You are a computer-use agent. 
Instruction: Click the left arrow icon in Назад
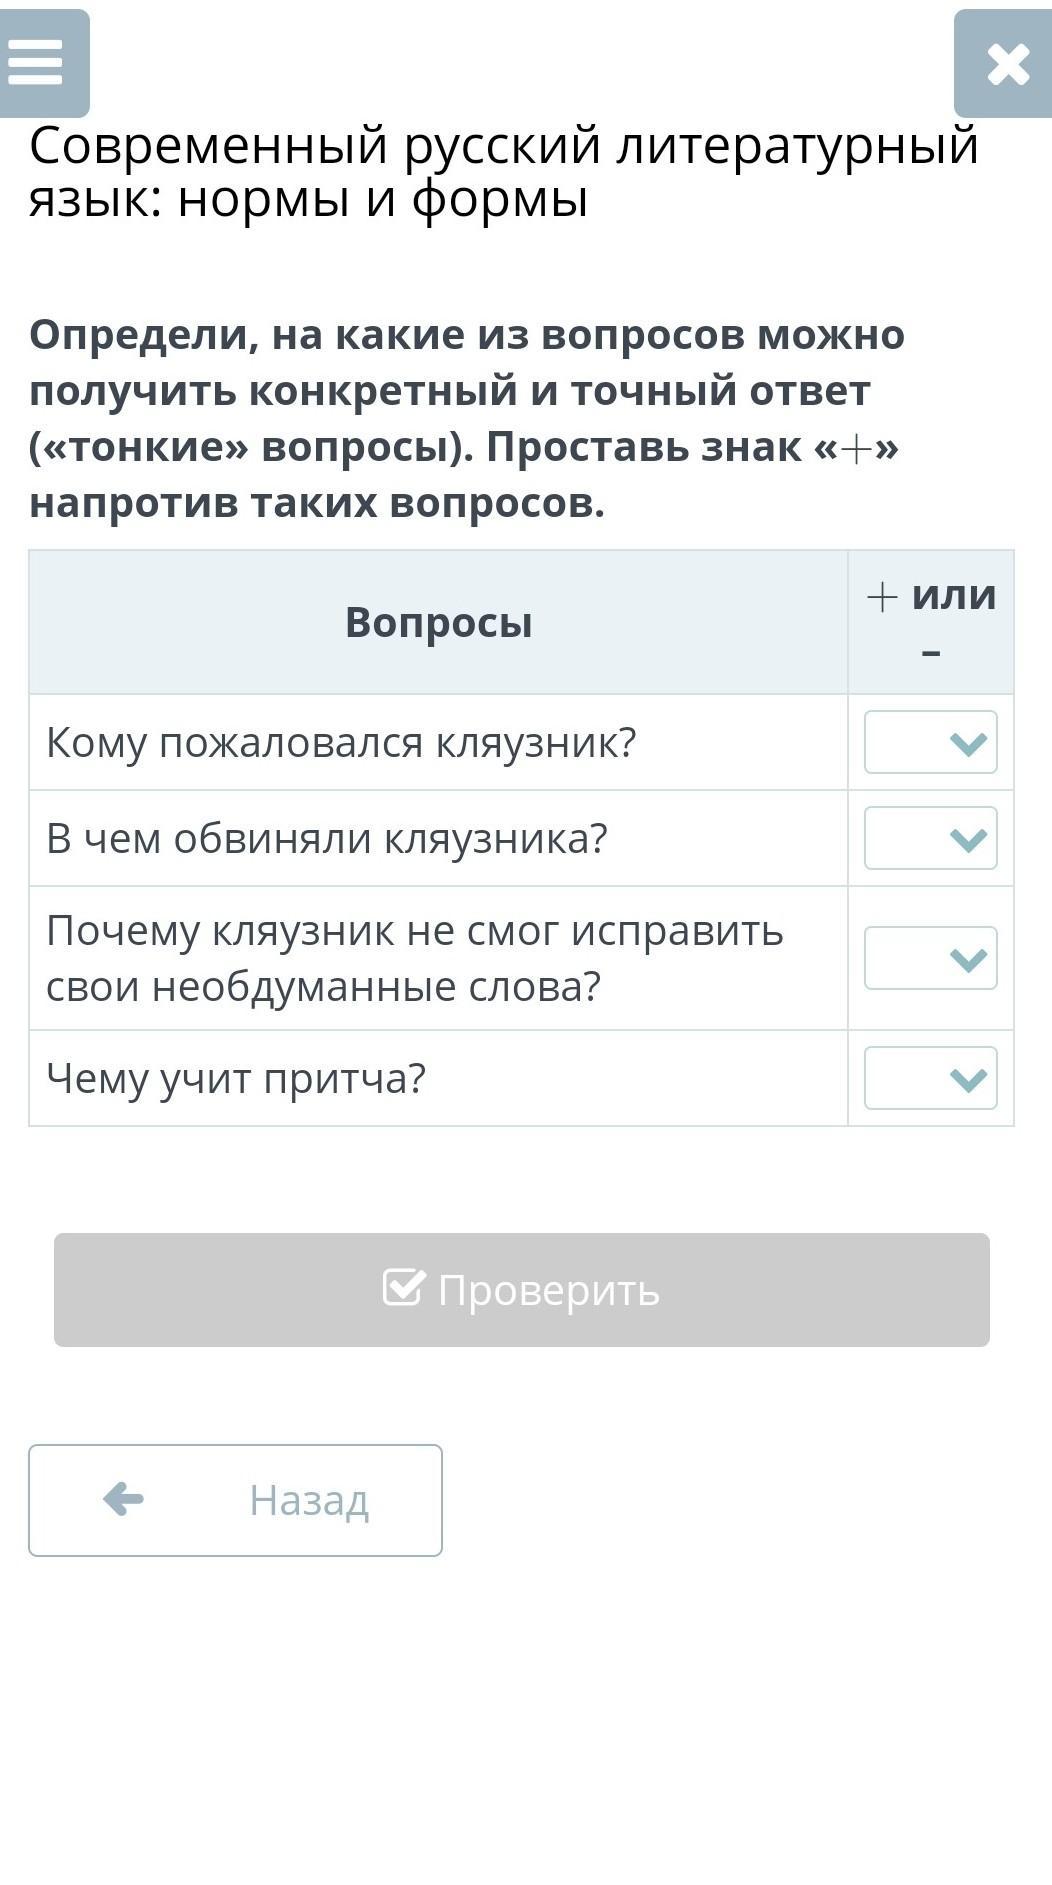pyautogui.click(x=124, y=1499)
